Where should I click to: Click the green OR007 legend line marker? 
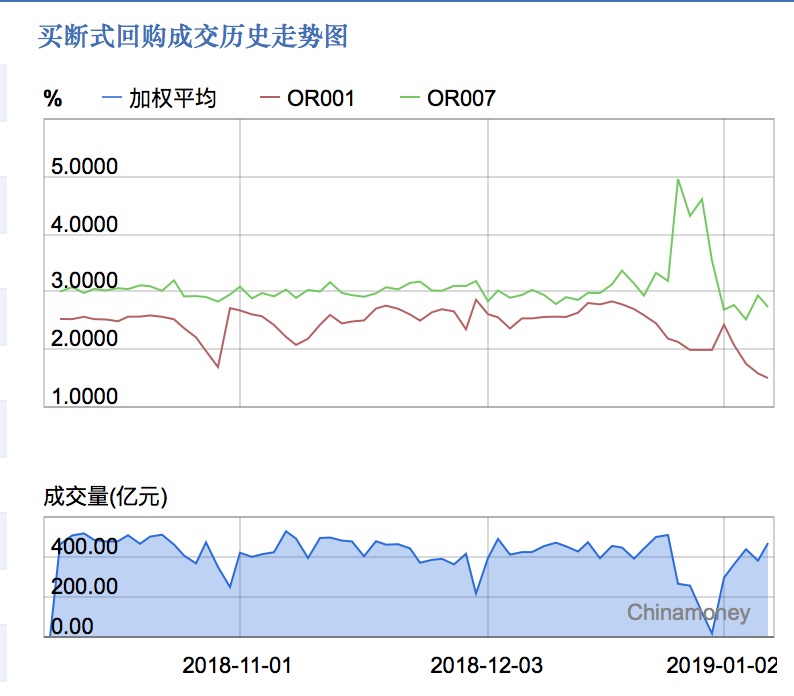410,97
